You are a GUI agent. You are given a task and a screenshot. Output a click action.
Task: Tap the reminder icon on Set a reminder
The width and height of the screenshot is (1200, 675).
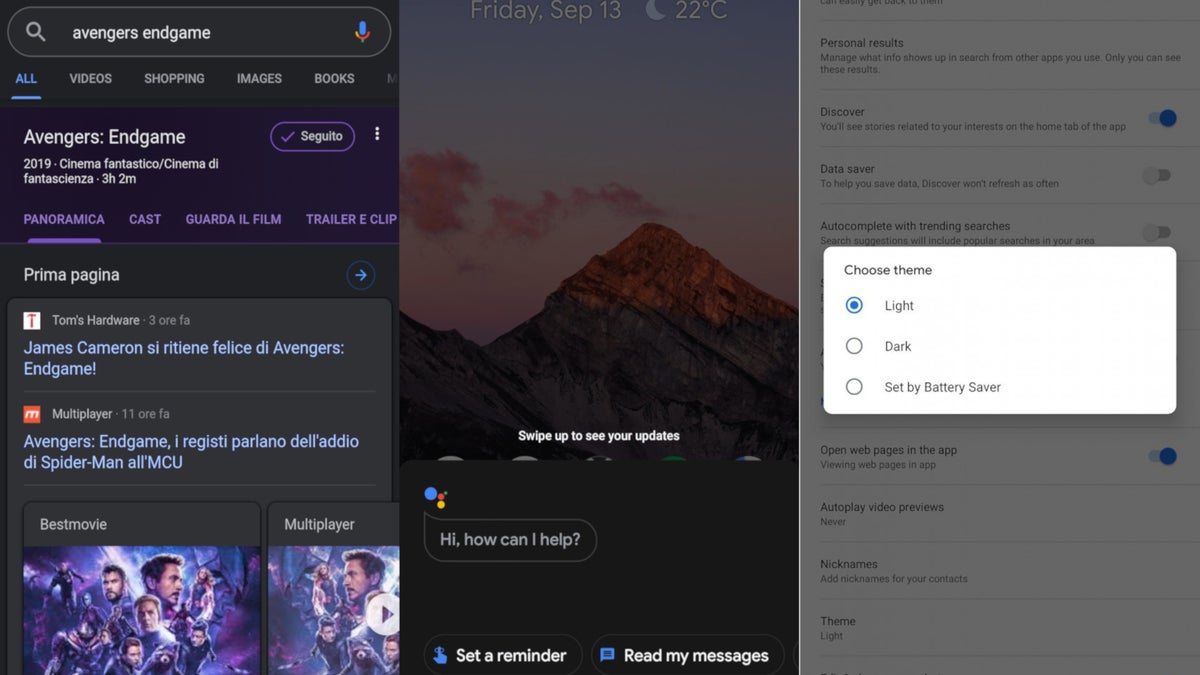(x=439, y=656)
